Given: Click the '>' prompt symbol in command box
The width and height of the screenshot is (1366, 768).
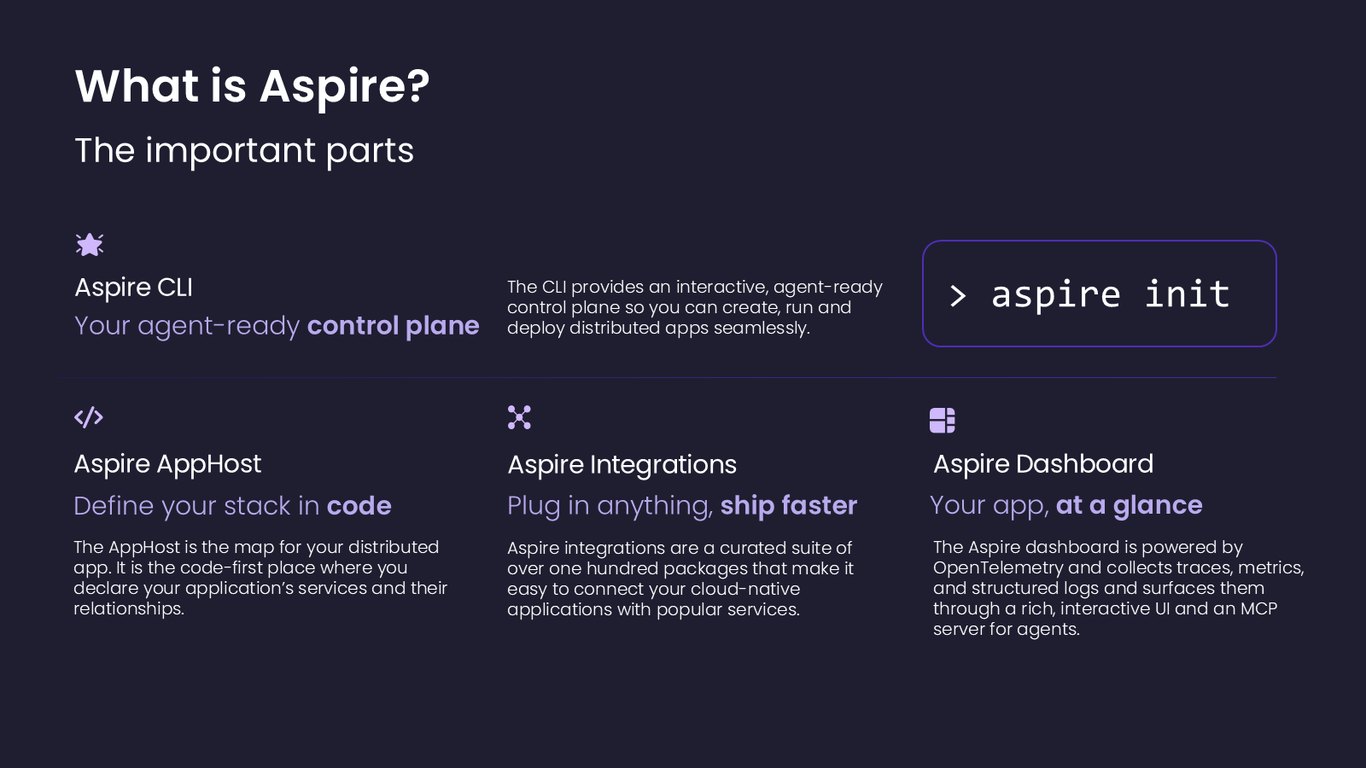Looking at the screenshot, I should pyautogui.click(x=958, y=296).
